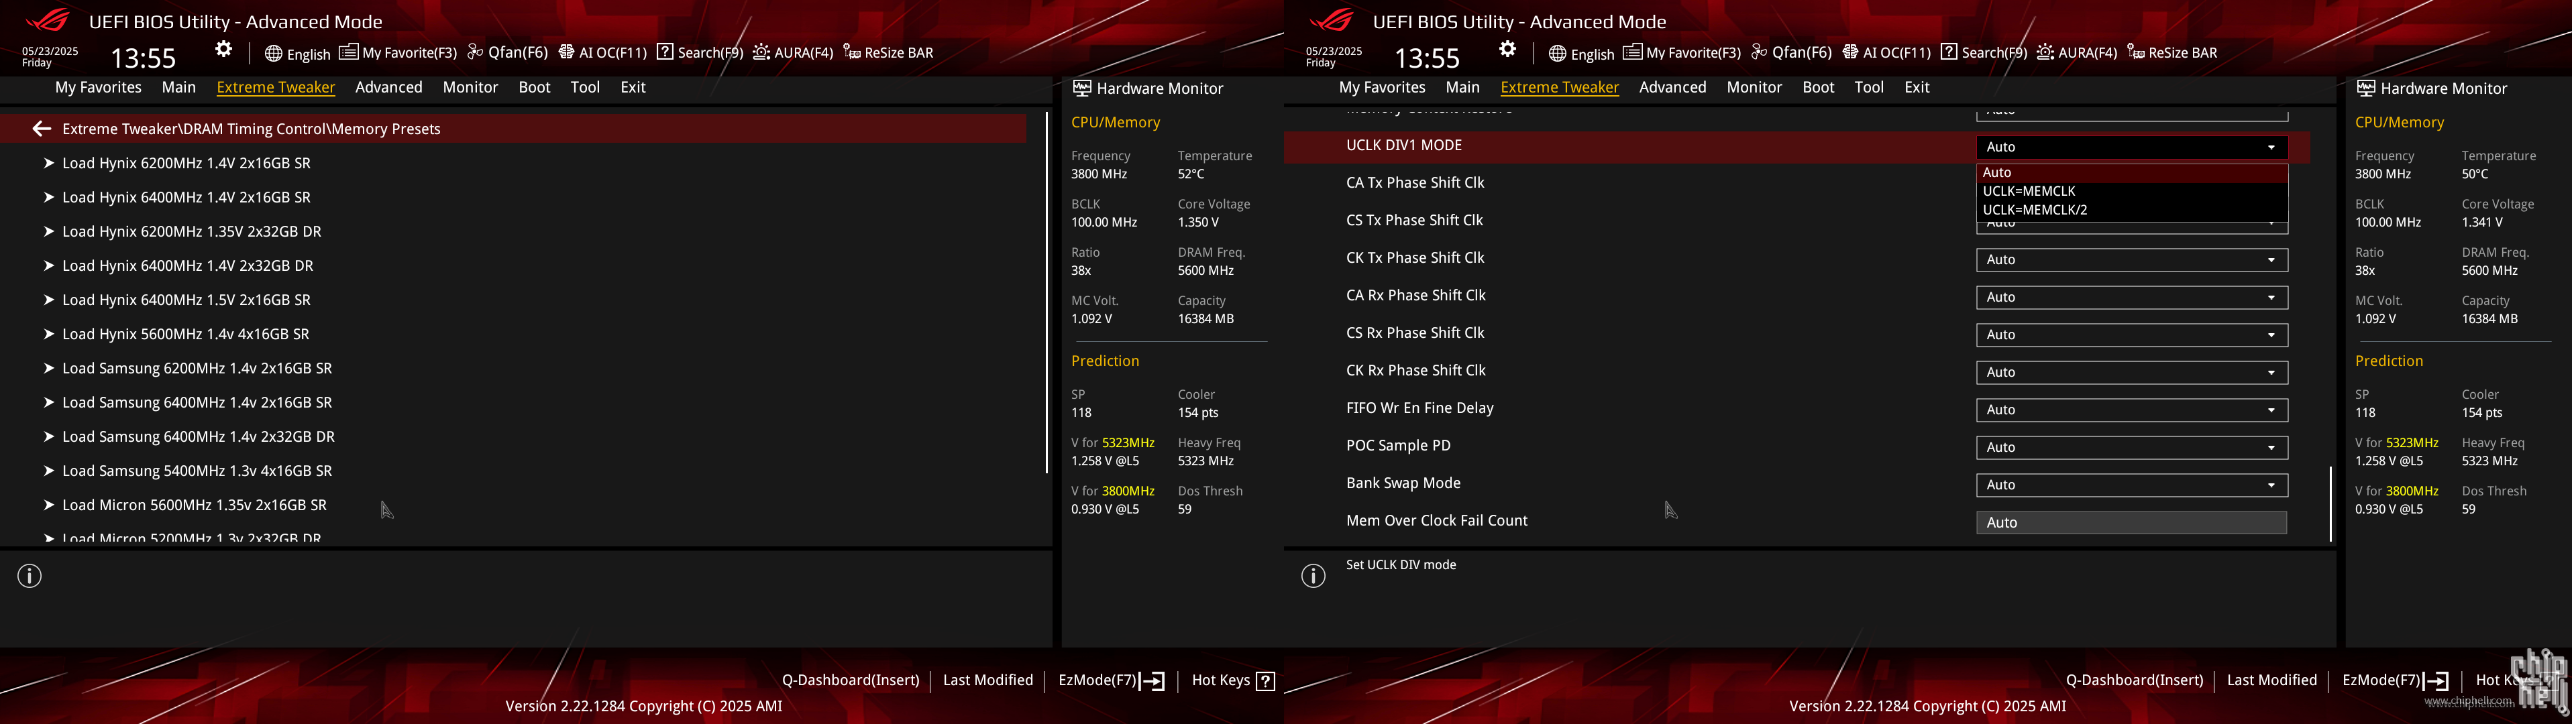Expand Load Hynix 6400MHz 1.5V 2x16GB SR
The width and height of the screenshot is (2576, 724).
pos(186,300)
